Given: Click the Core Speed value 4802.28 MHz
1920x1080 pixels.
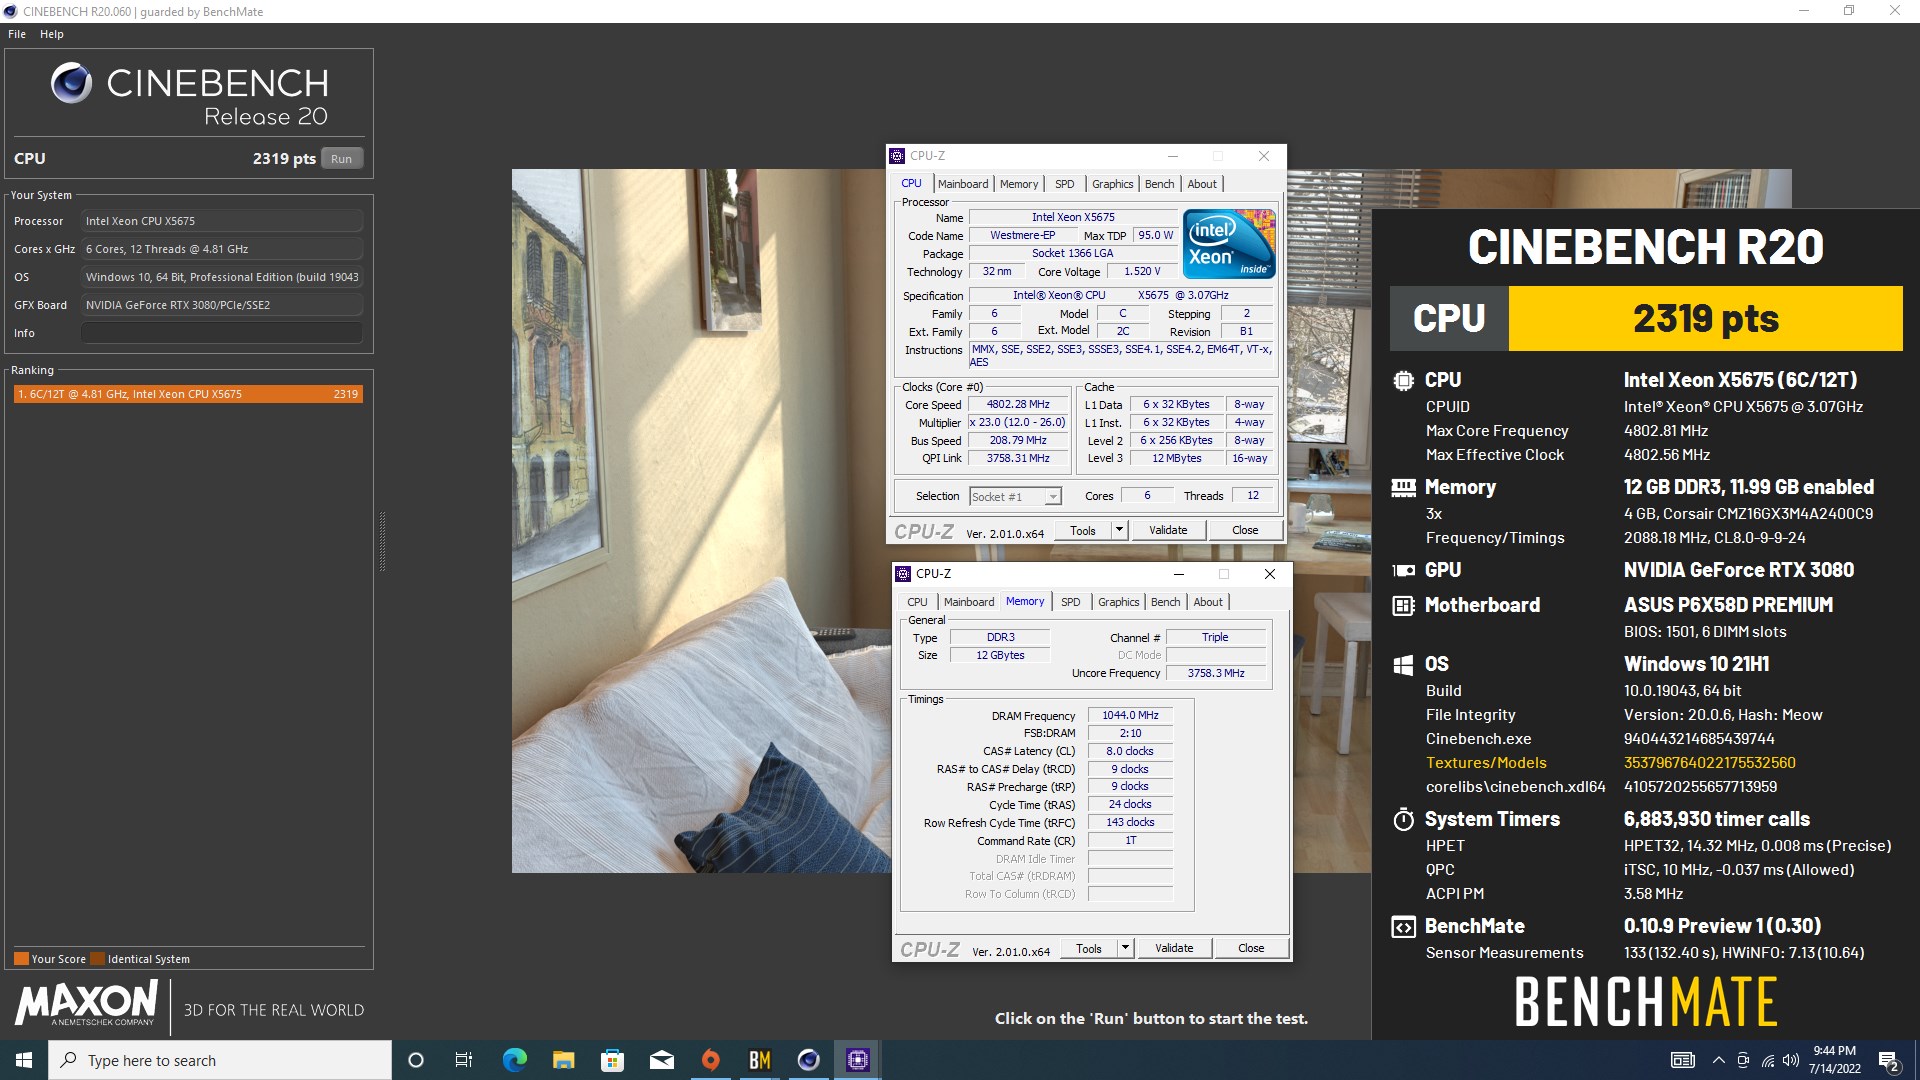Looking at the screenshot, I should [x=1018, y=405].
